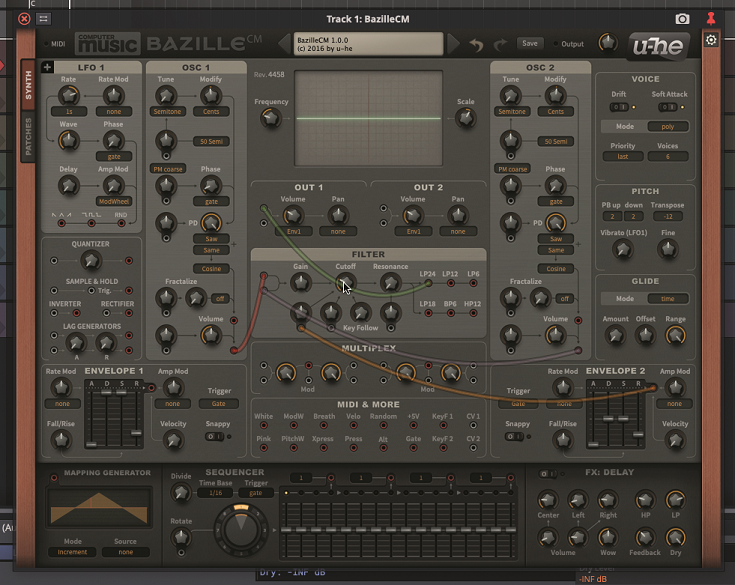
Task: Click the Computer Music logo
Action: [107, 44]
